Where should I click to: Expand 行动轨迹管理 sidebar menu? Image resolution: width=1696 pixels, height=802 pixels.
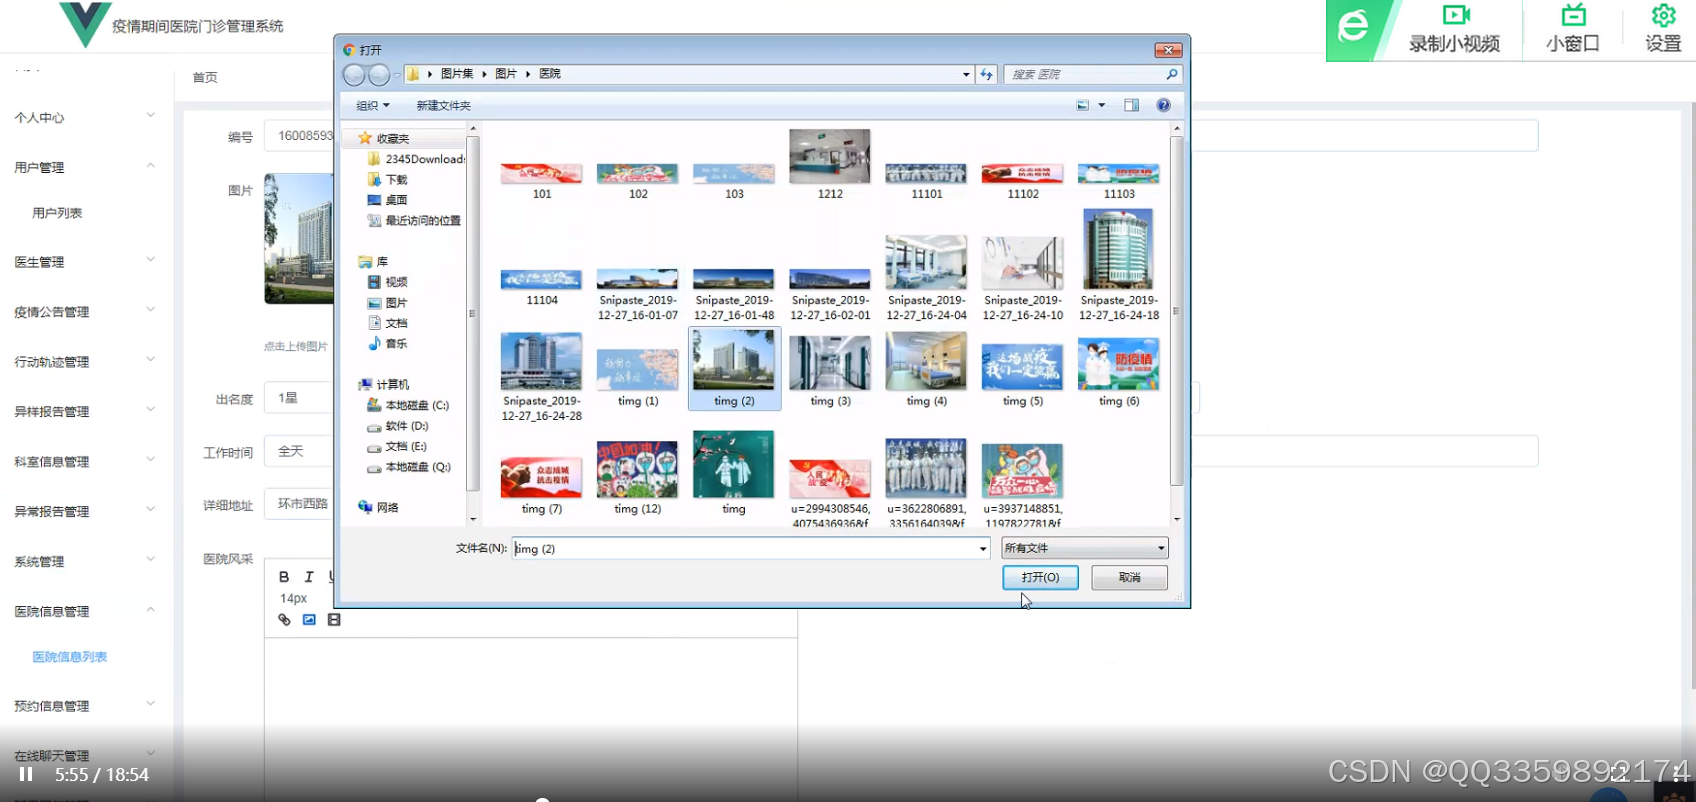click(84, 362)
